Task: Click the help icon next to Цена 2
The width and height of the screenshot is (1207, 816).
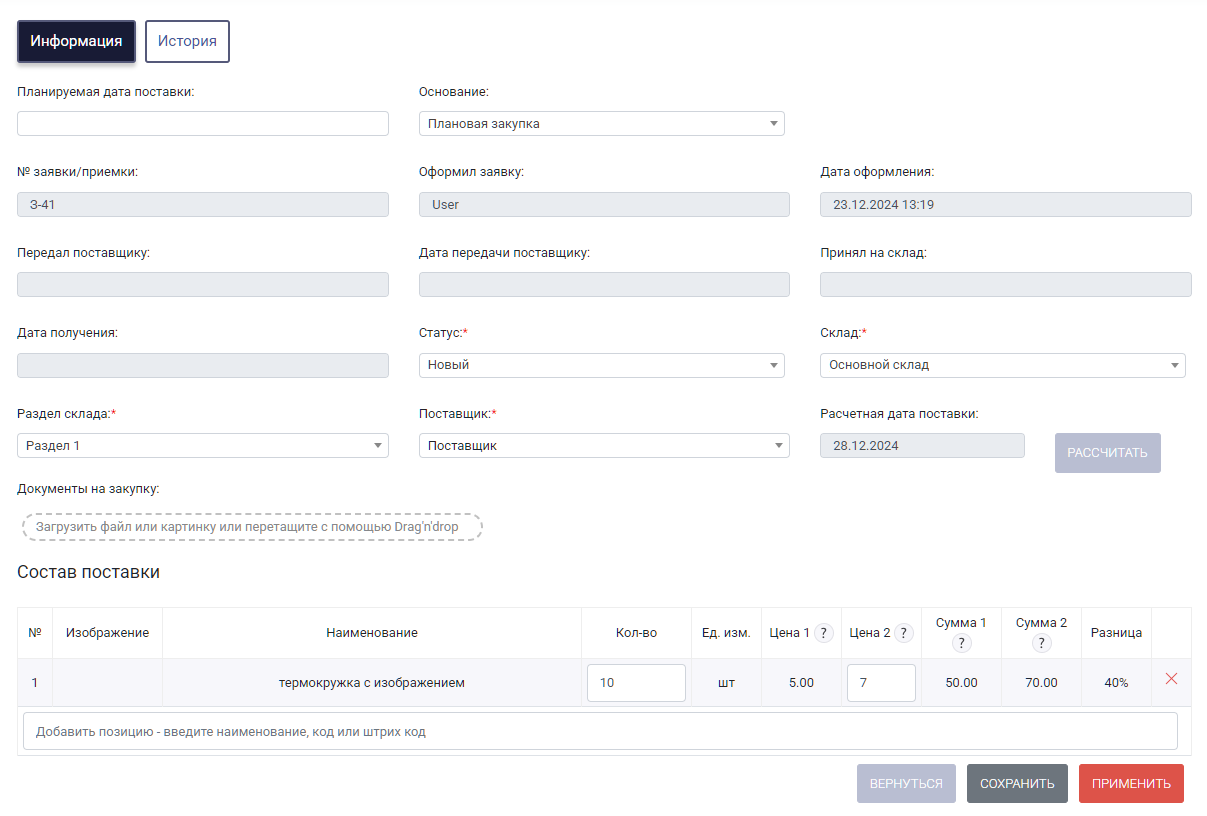Action: point(904,633)
